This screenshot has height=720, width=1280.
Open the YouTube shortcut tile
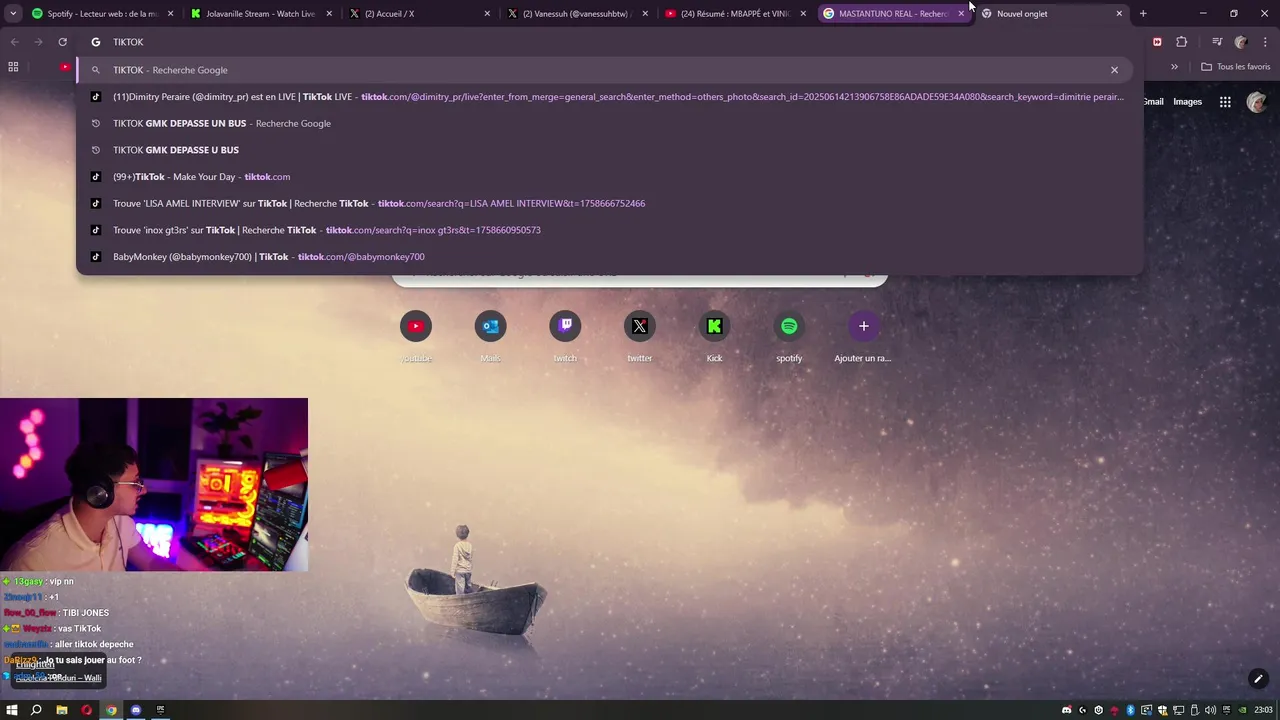coord(416,336)
